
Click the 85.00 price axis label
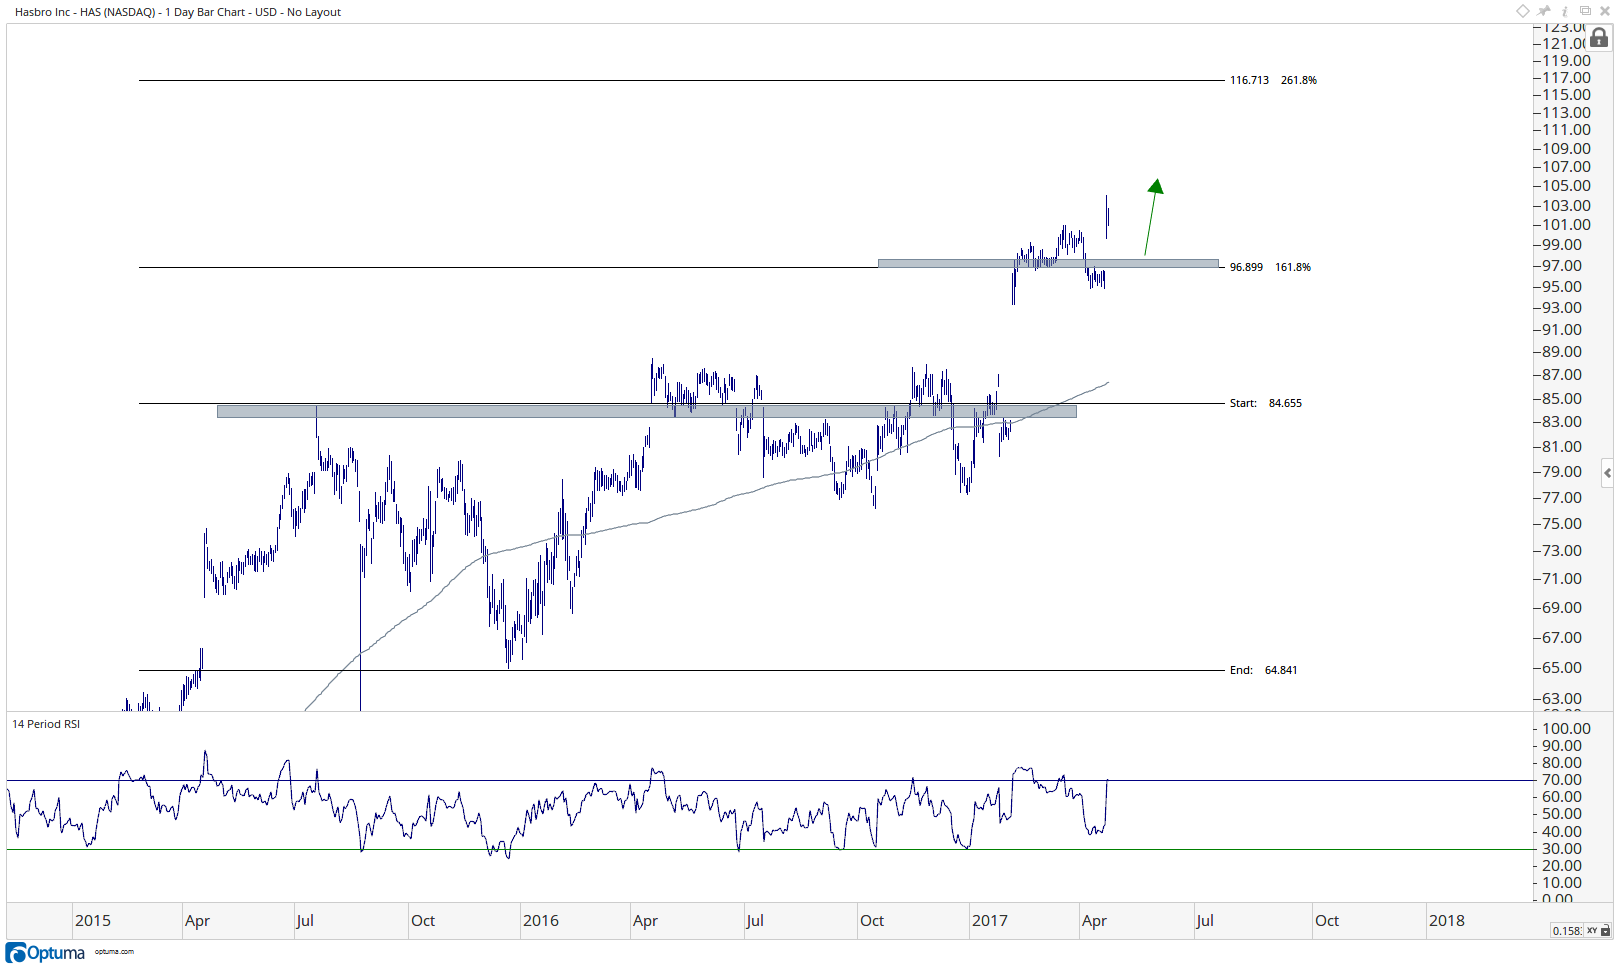(x=1562, y=399)
